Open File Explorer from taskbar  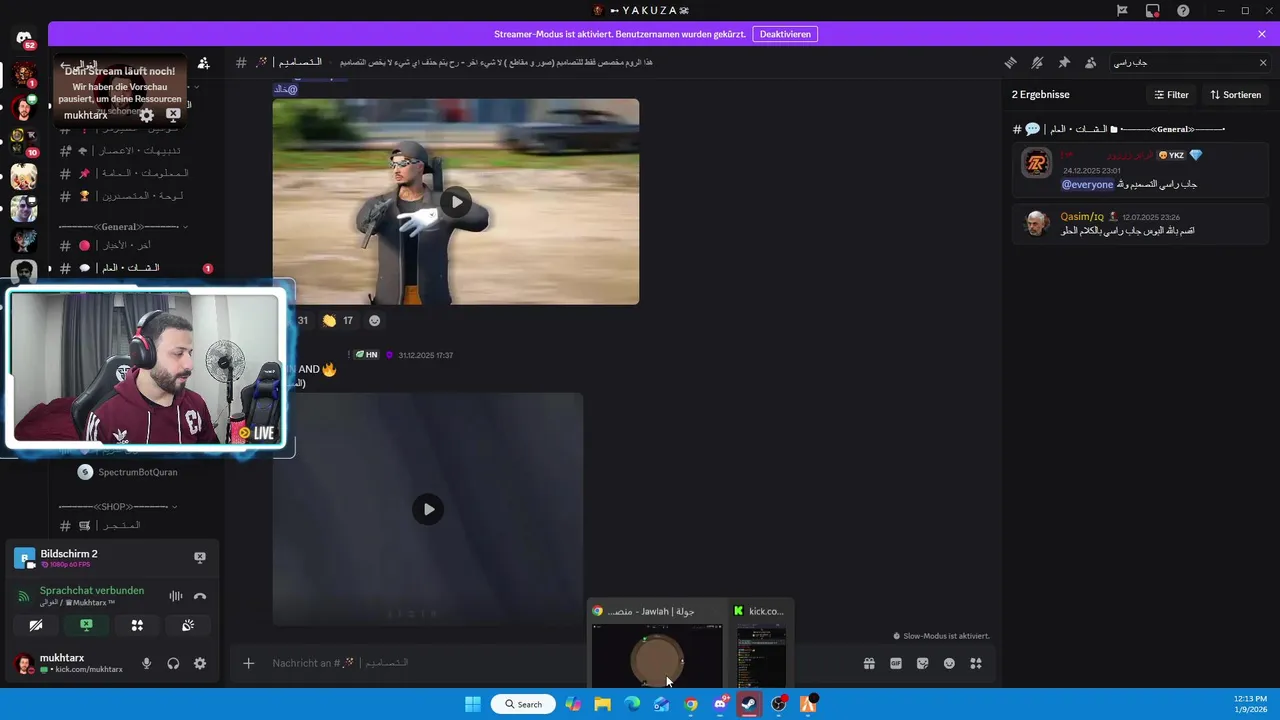[602, 704]
